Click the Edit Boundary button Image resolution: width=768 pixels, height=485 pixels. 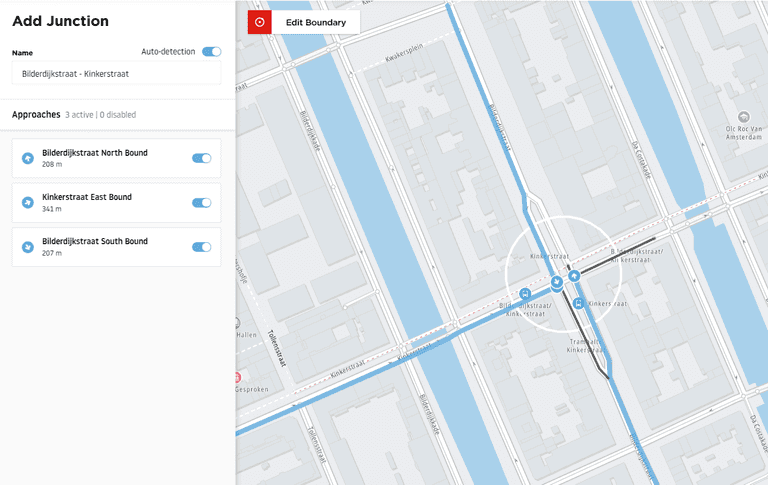click(315, 22)
